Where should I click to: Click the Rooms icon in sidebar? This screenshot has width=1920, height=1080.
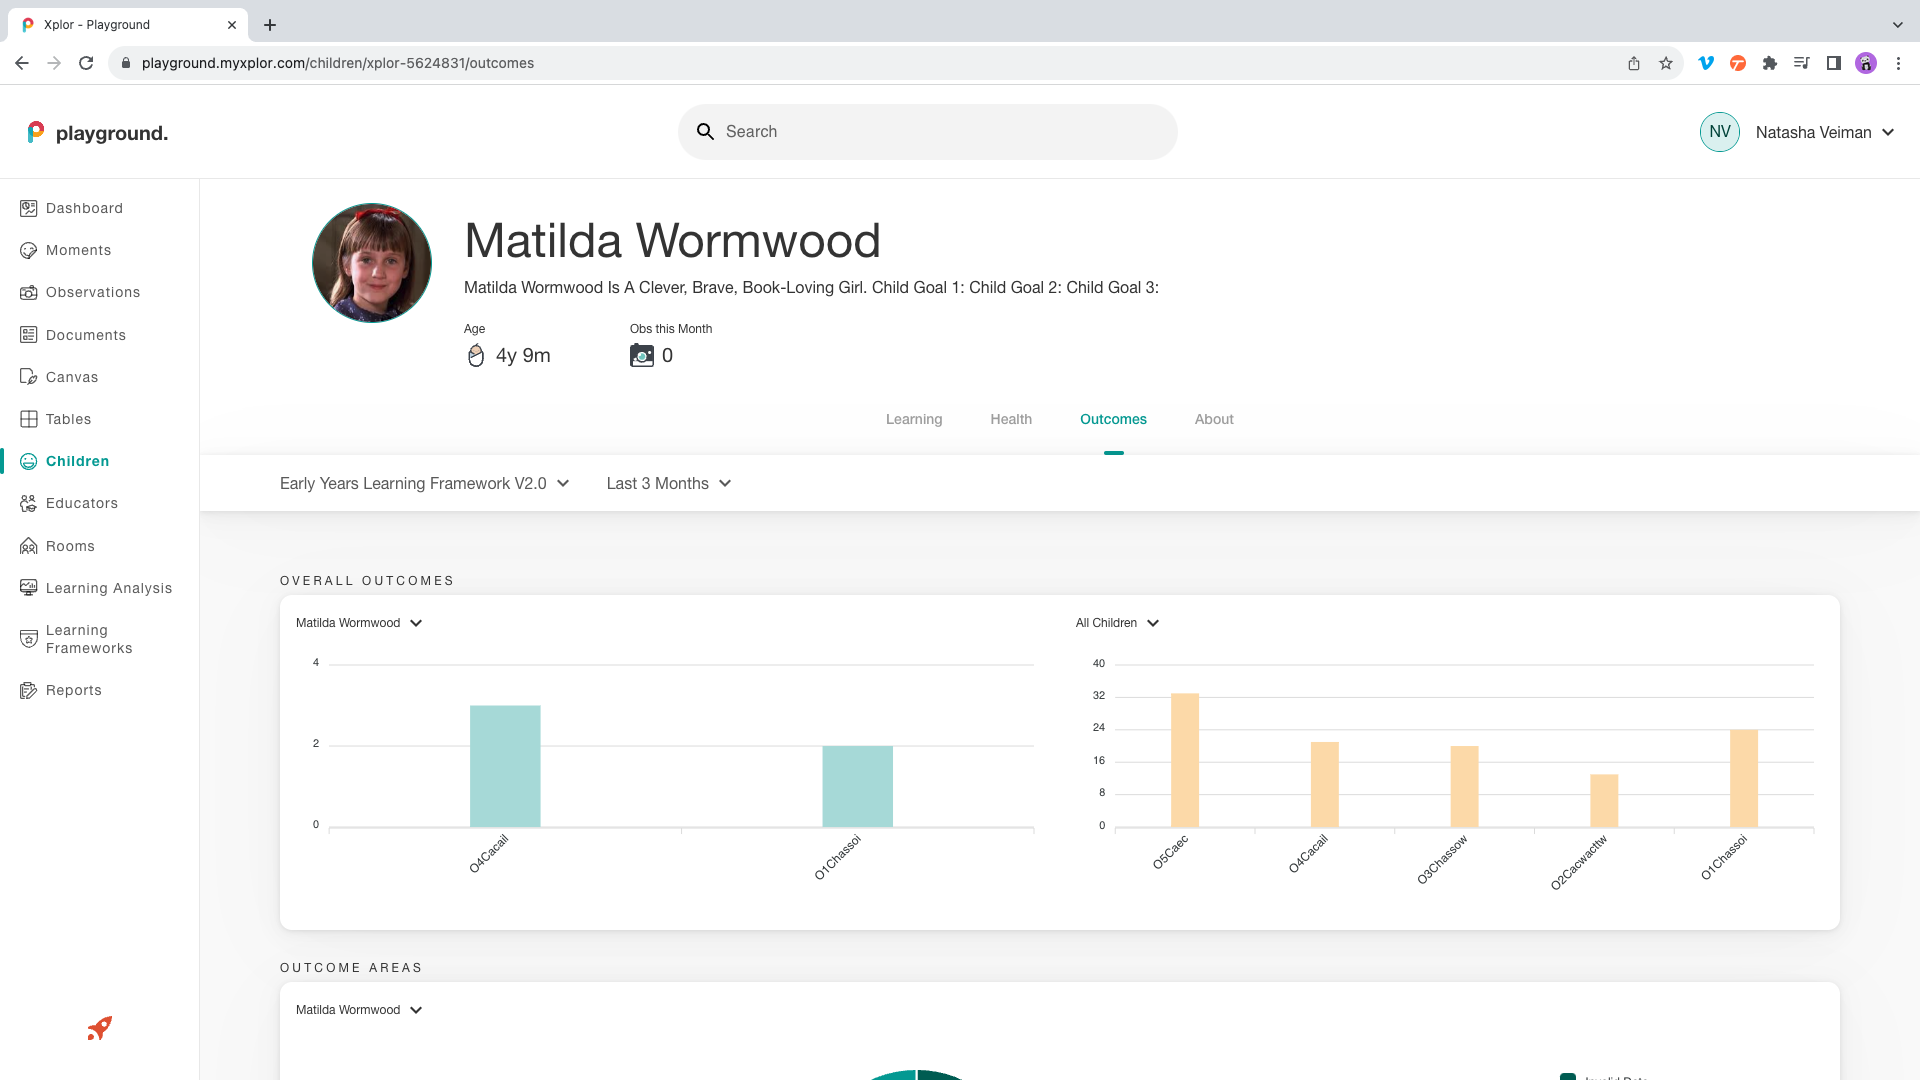[29, 546]
